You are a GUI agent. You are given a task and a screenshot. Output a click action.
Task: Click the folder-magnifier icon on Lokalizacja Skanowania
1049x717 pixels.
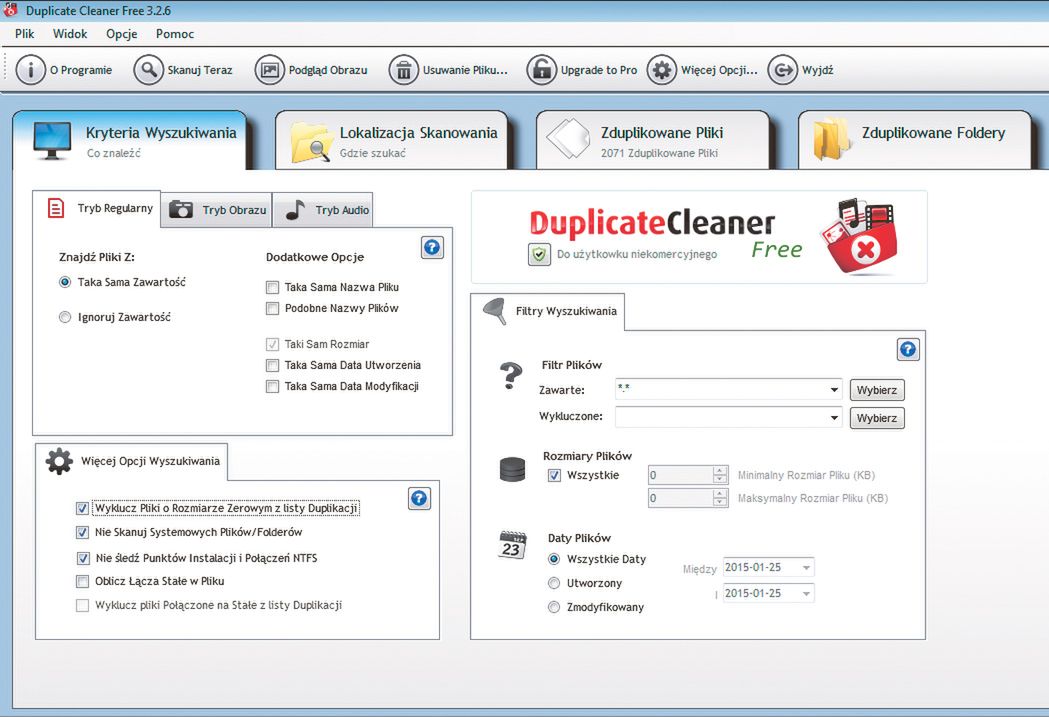tap(311, 142)
